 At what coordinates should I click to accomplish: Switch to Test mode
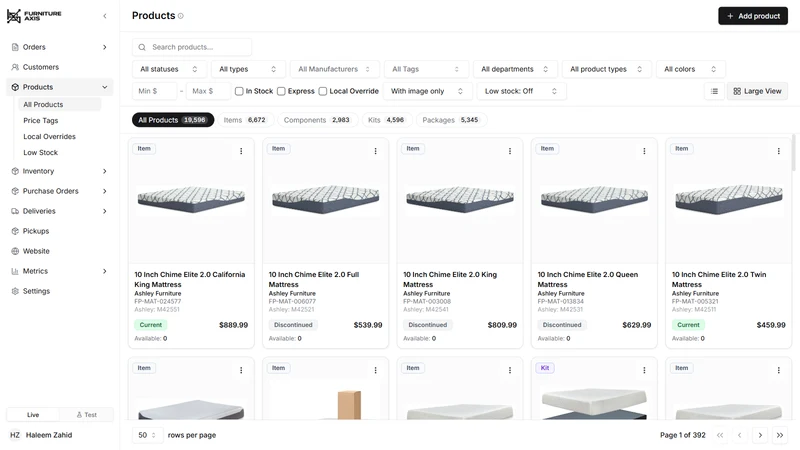coord(86,415)
